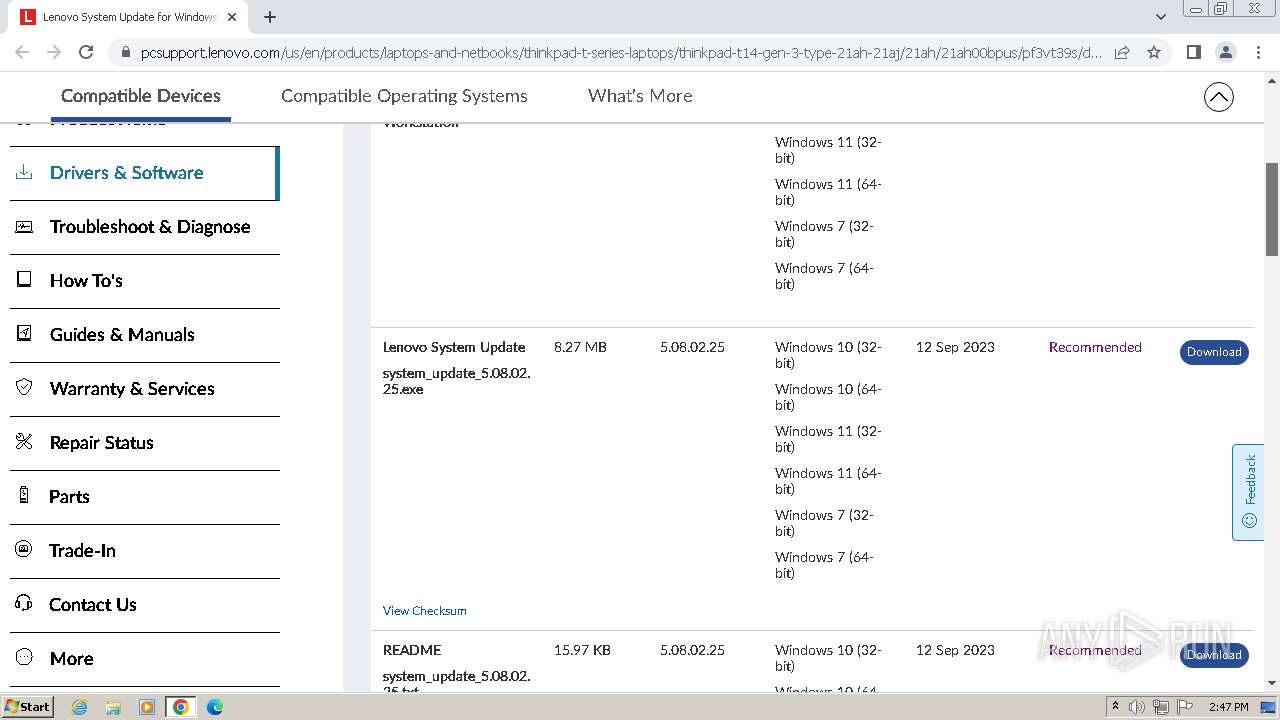1280x720 pixels.
Task: Open File Explorer from the taskbar
Action: point(113,707)
